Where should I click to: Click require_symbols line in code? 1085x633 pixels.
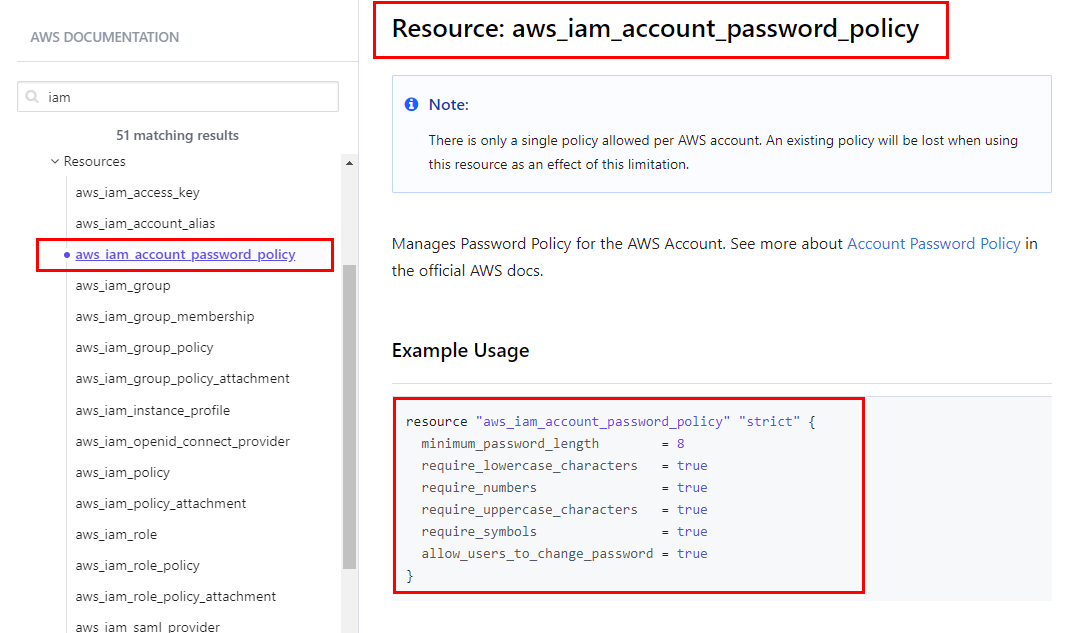pos(564,532)
